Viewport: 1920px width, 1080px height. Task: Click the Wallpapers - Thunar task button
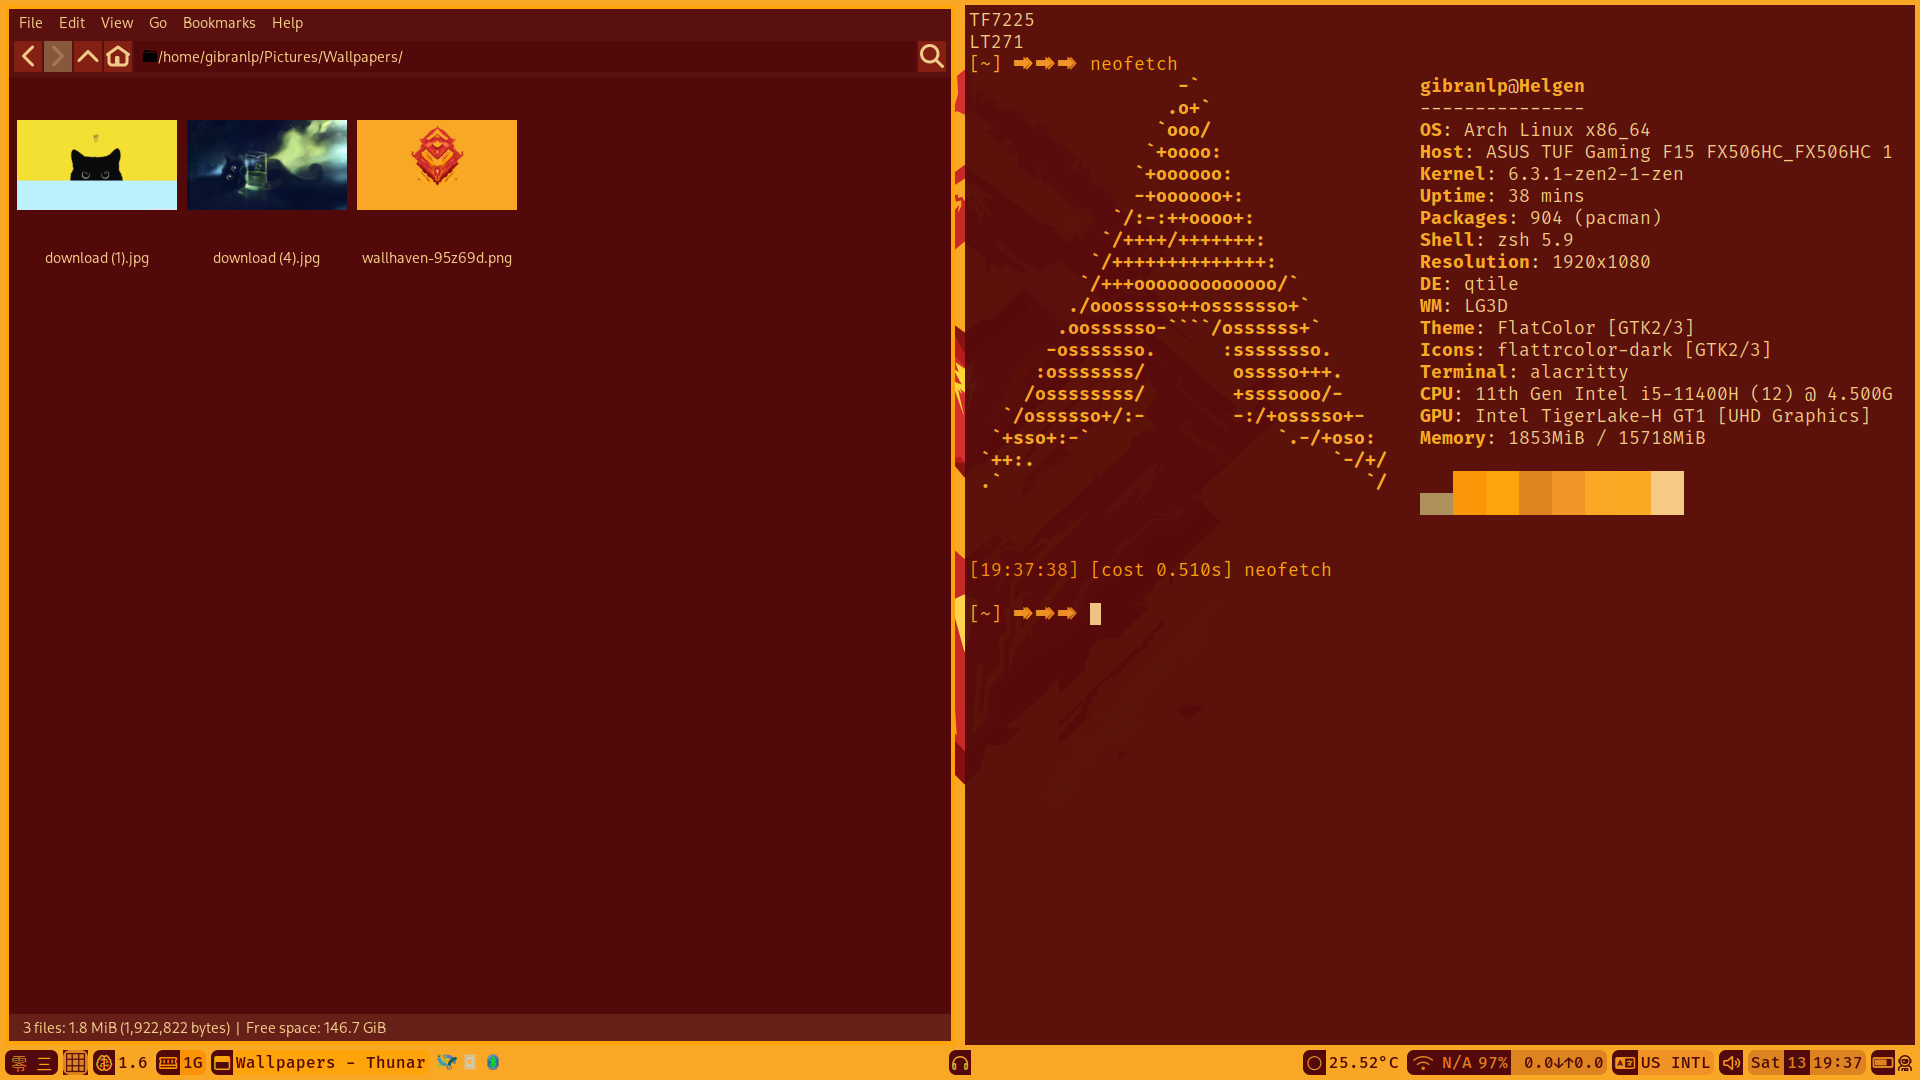[x=318, y=1063]
